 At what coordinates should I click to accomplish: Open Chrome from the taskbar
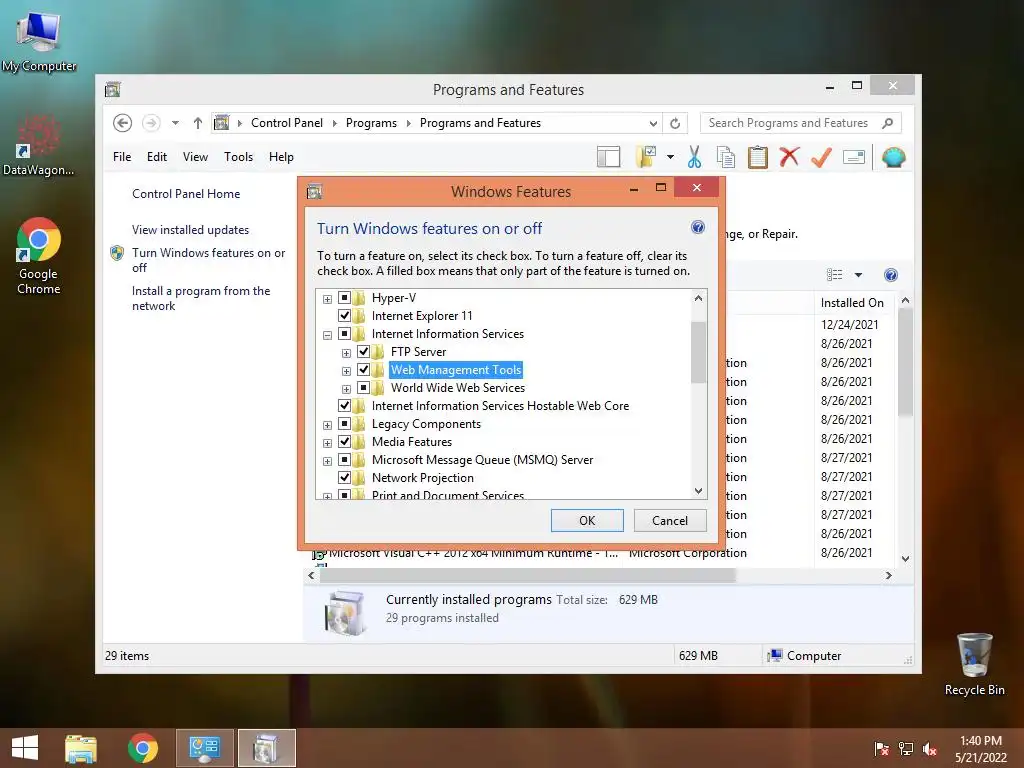[142, 748]
